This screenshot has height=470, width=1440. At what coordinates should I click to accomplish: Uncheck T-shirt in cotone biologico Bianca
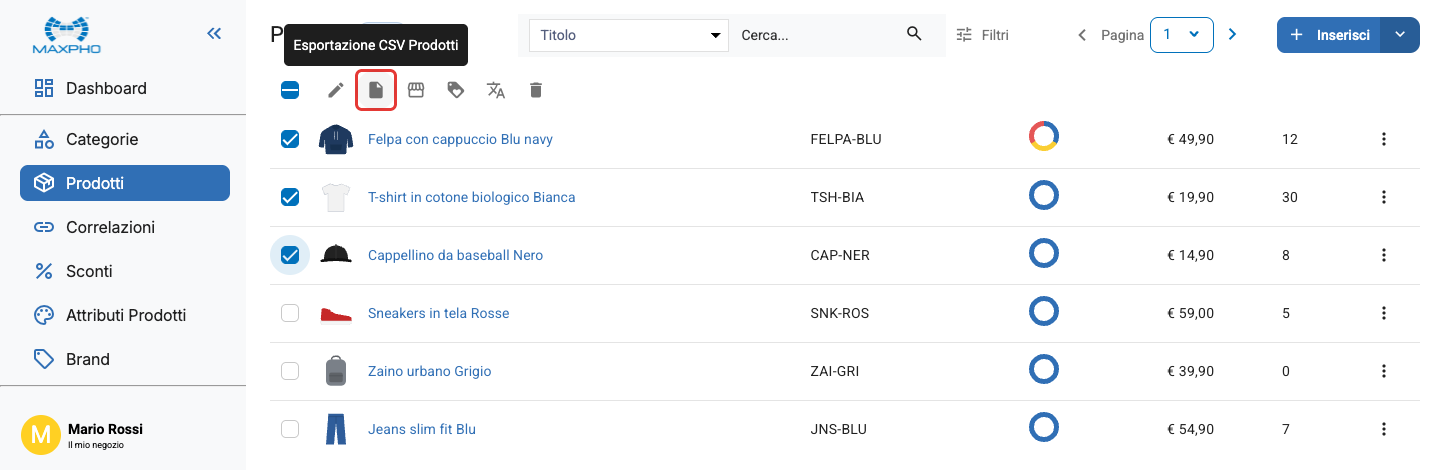click(290, 197)
